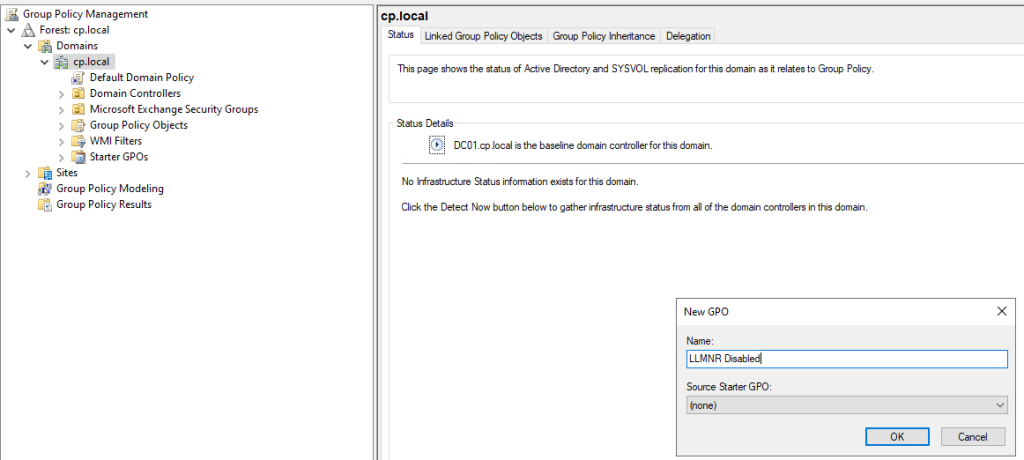Click the GPO Name text field
The image size is (1024, 460).
[x=845, y=359]
